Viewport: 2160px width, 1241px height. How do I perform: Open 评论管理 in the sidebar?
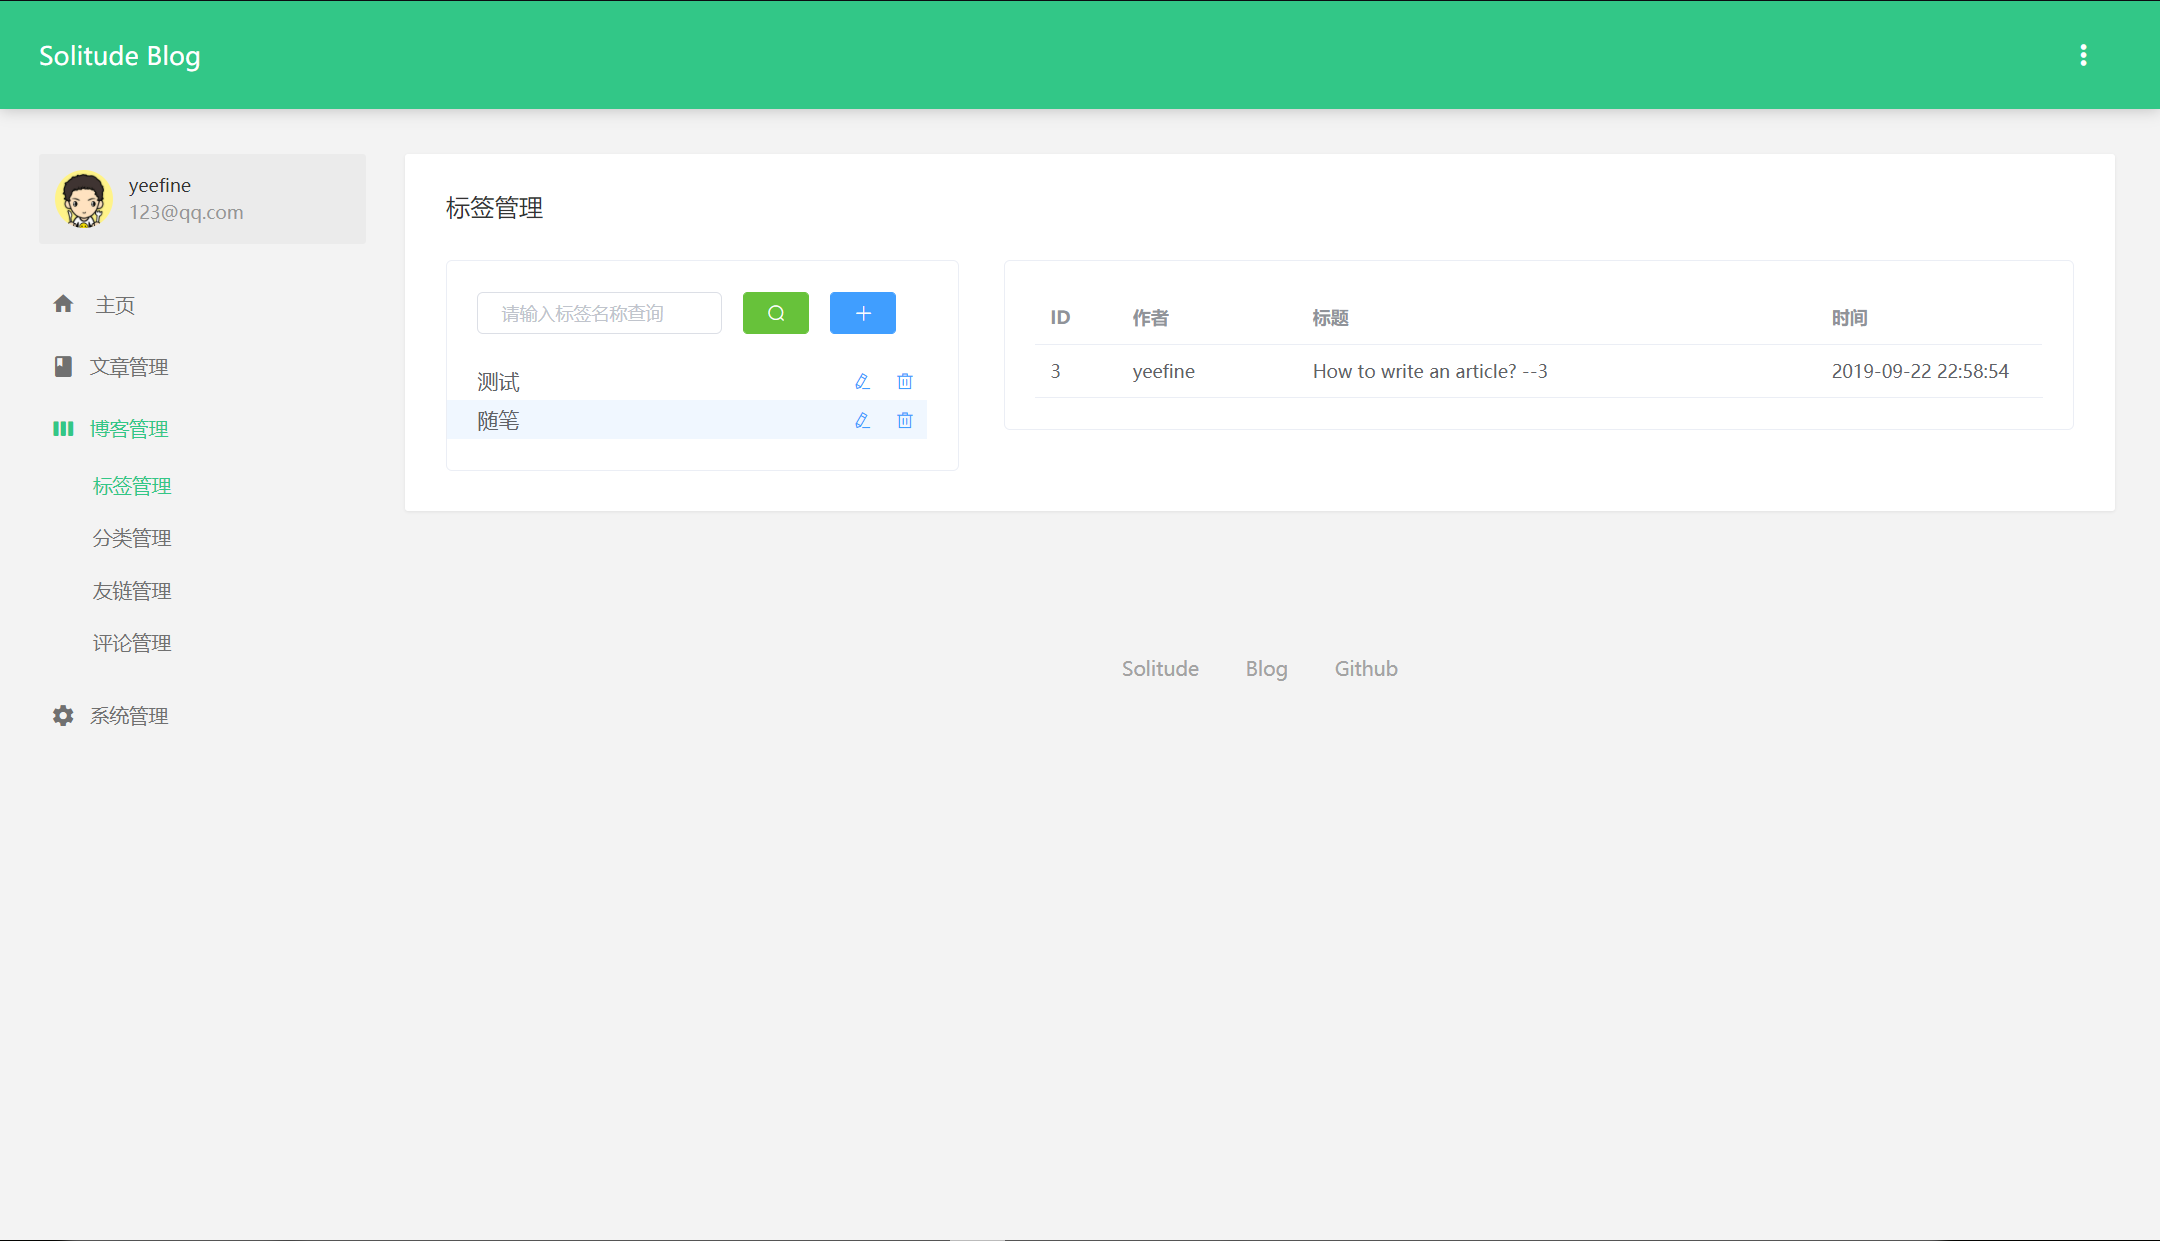click(x=131, y=643)
